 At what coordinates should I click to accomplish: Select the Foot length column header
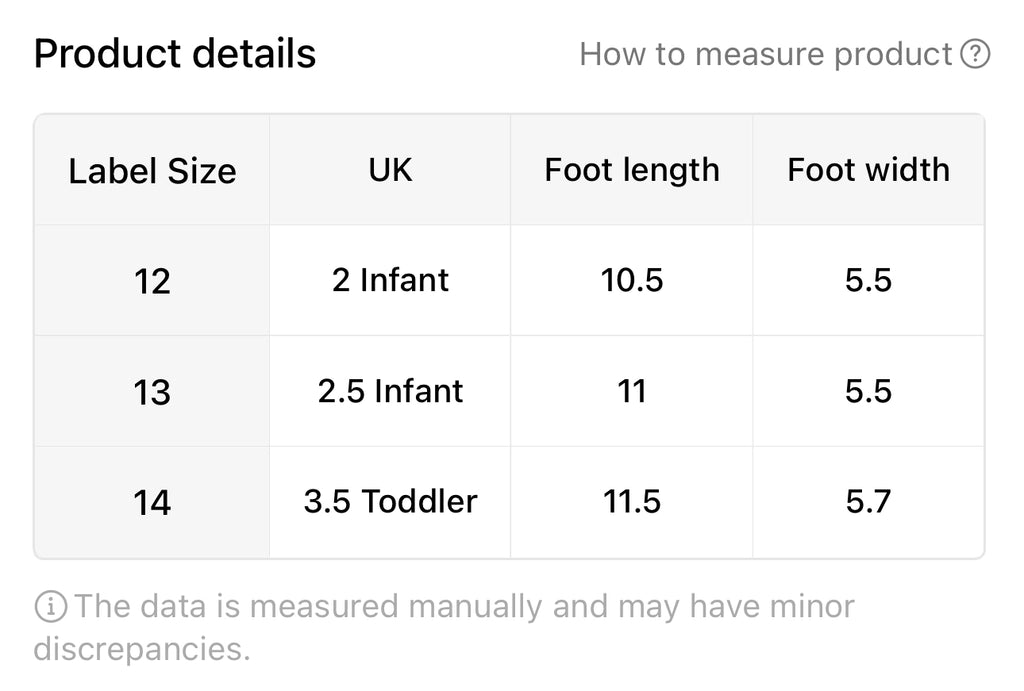[632, 170]
